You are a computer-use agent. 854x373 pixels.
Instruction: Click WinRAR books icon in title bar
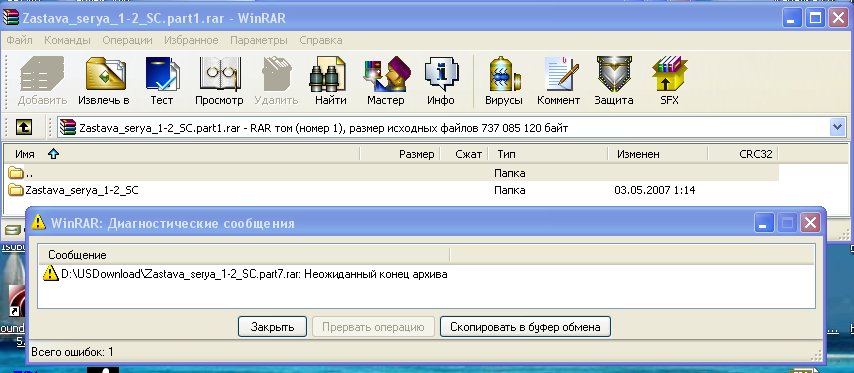[x=10, y=18]
